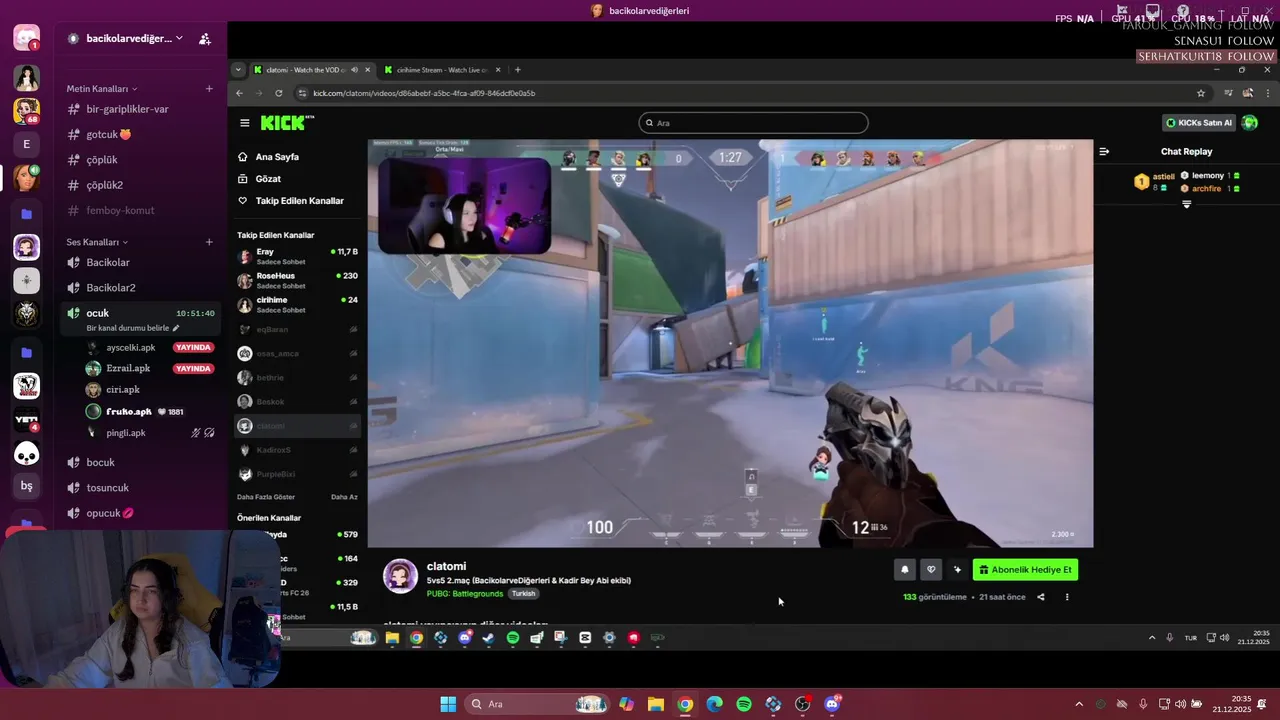This screenshot has width=1280, height=720.
Task: Toggle follow heart icon for clatomi
Action: [x=931, y=570]
